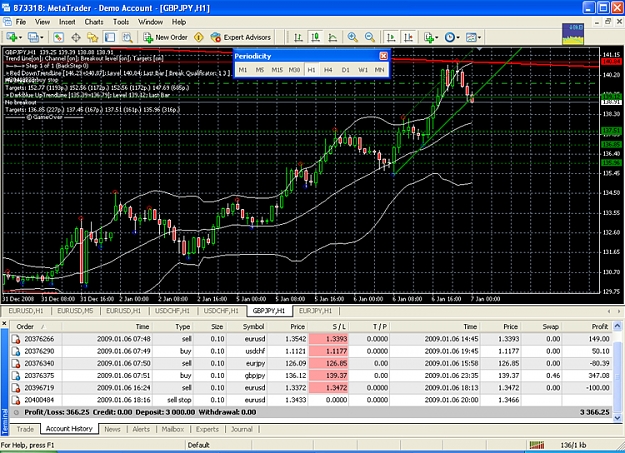Click order 20400484 row icon
Image resolution: width=625 pixels, height=453 pixels.
[16, 400]
